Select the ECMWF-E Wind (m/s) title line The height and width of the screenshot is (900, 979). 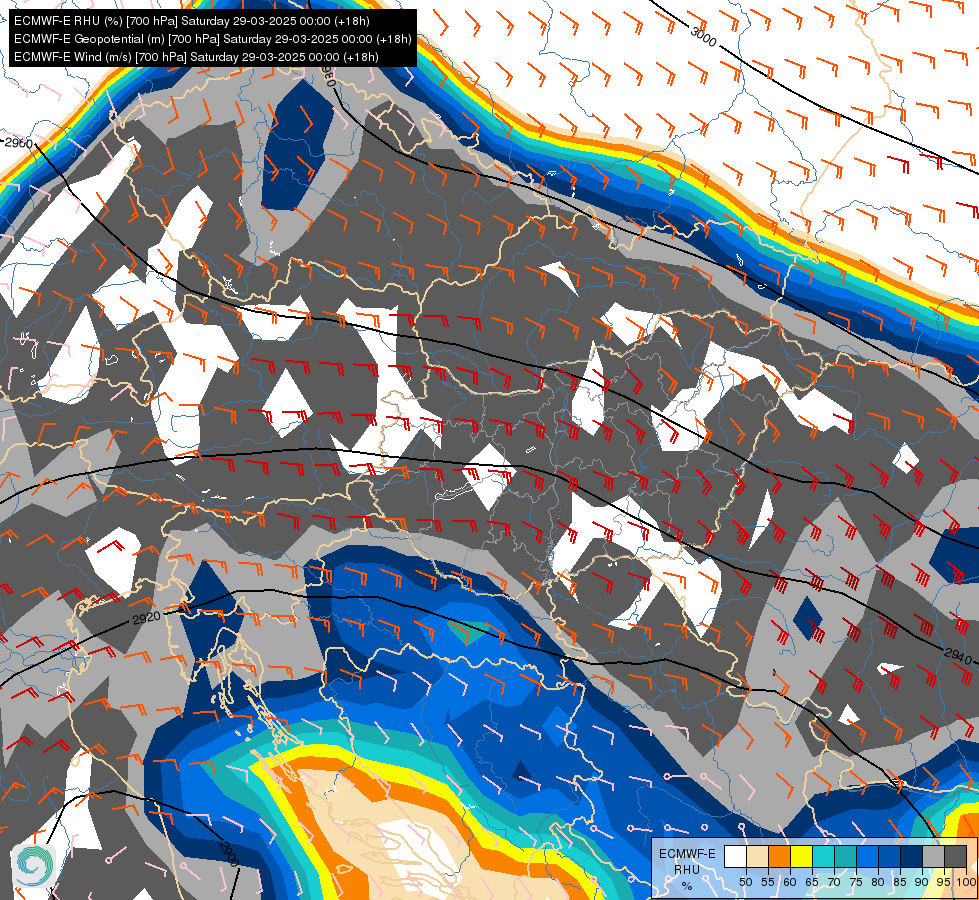tap(196, 57)
